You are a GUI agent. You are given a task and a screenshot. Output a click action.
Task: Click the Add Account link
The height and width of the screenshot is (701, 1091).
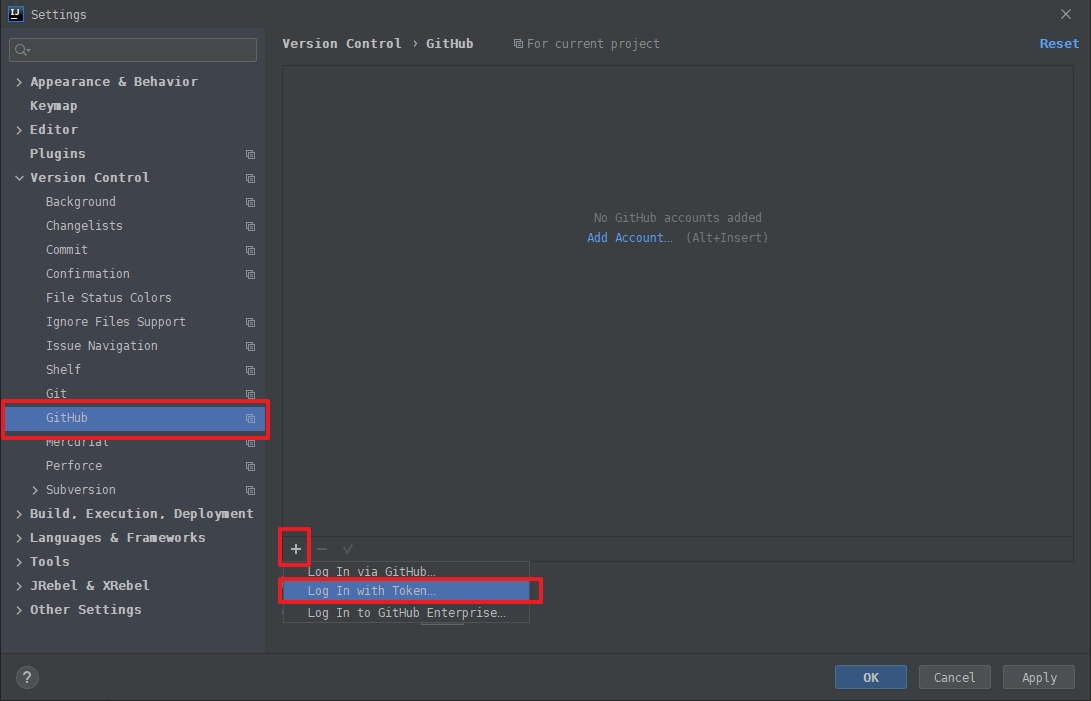point(630,237)
